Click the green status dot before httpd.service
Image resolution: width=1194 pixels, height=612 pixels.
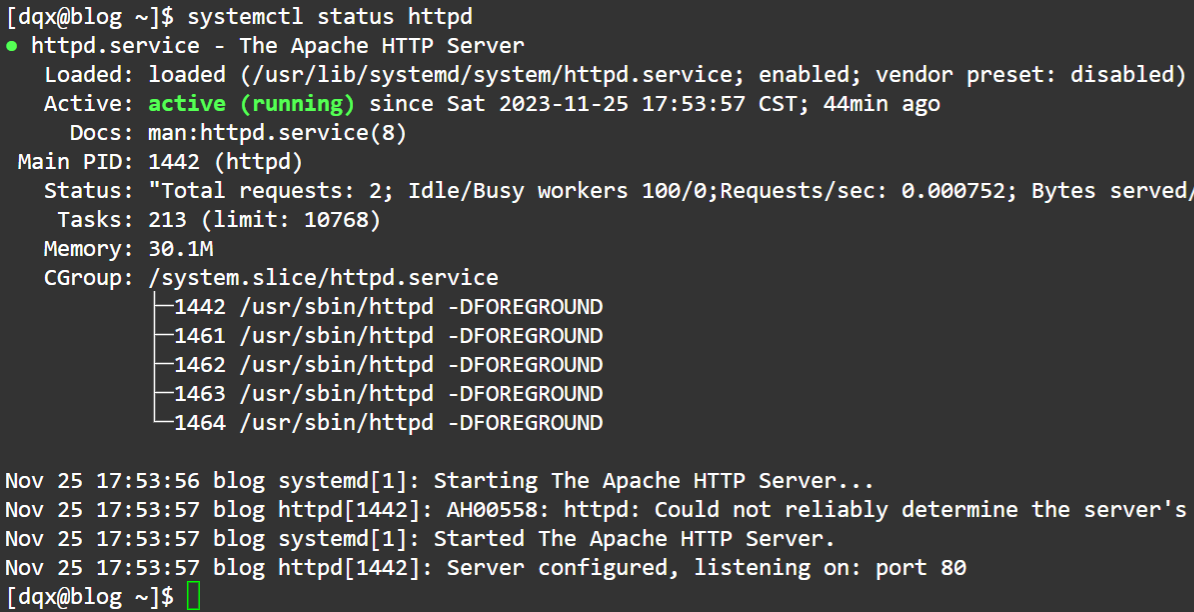tap(11, 46)
